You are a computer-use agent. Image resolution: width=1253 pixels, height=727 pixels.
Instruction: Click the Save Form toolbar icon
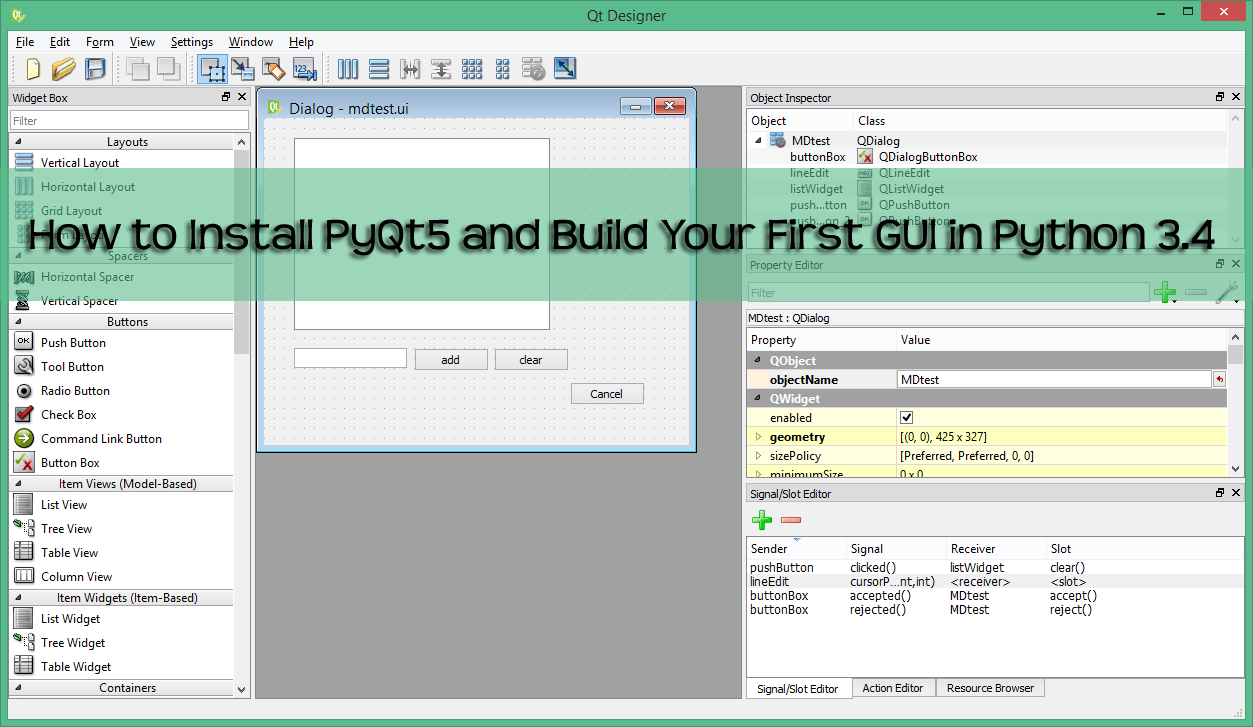click(x=95, y=69)
